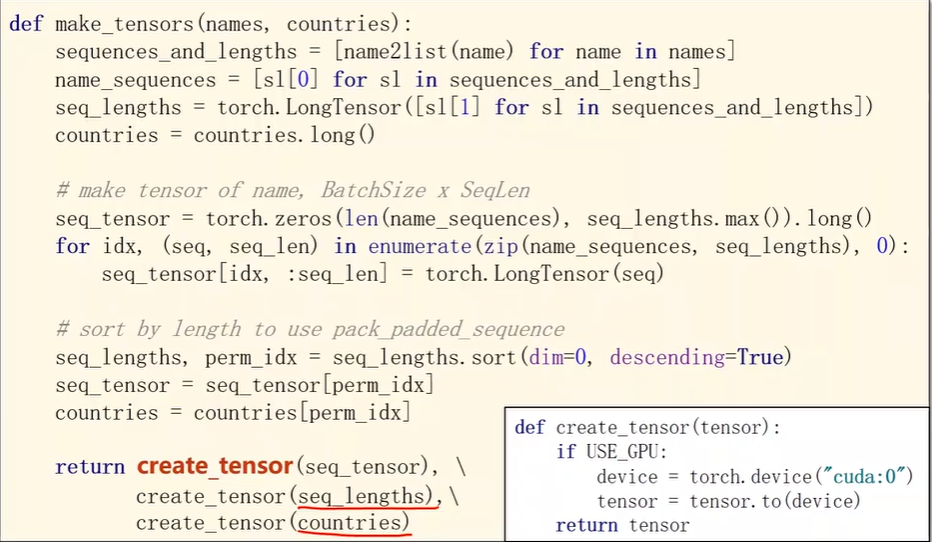Screen dimensions: 932x542
Task: Click 'countries' inside the last create_tensor call
Action: (350, 523)
